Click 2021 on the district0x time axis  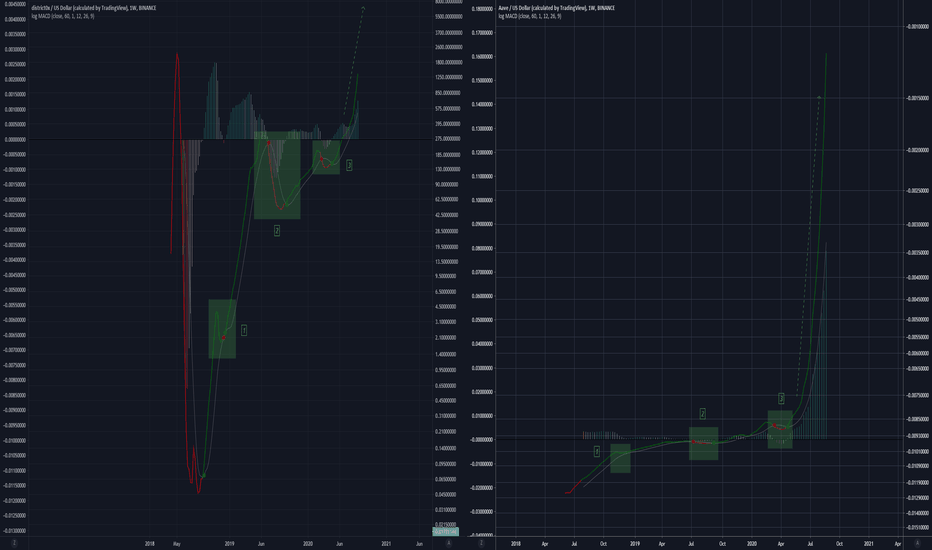click(x=386, y=543)
